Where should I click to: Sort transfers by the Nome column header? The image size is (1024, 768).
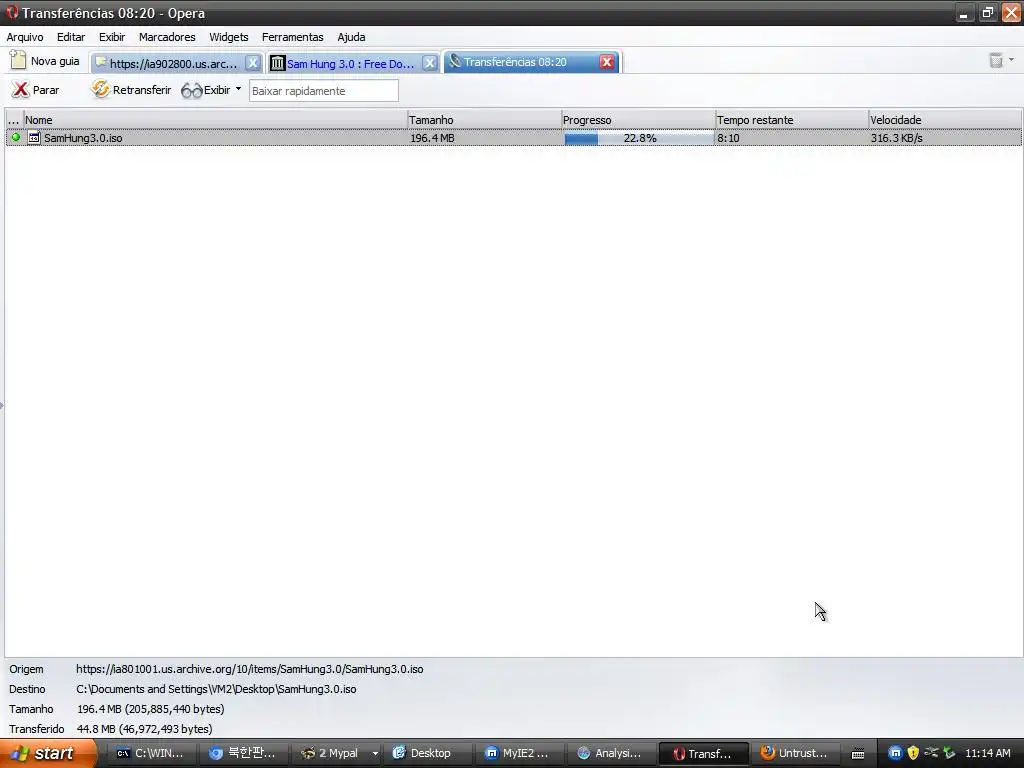point(215,120)
